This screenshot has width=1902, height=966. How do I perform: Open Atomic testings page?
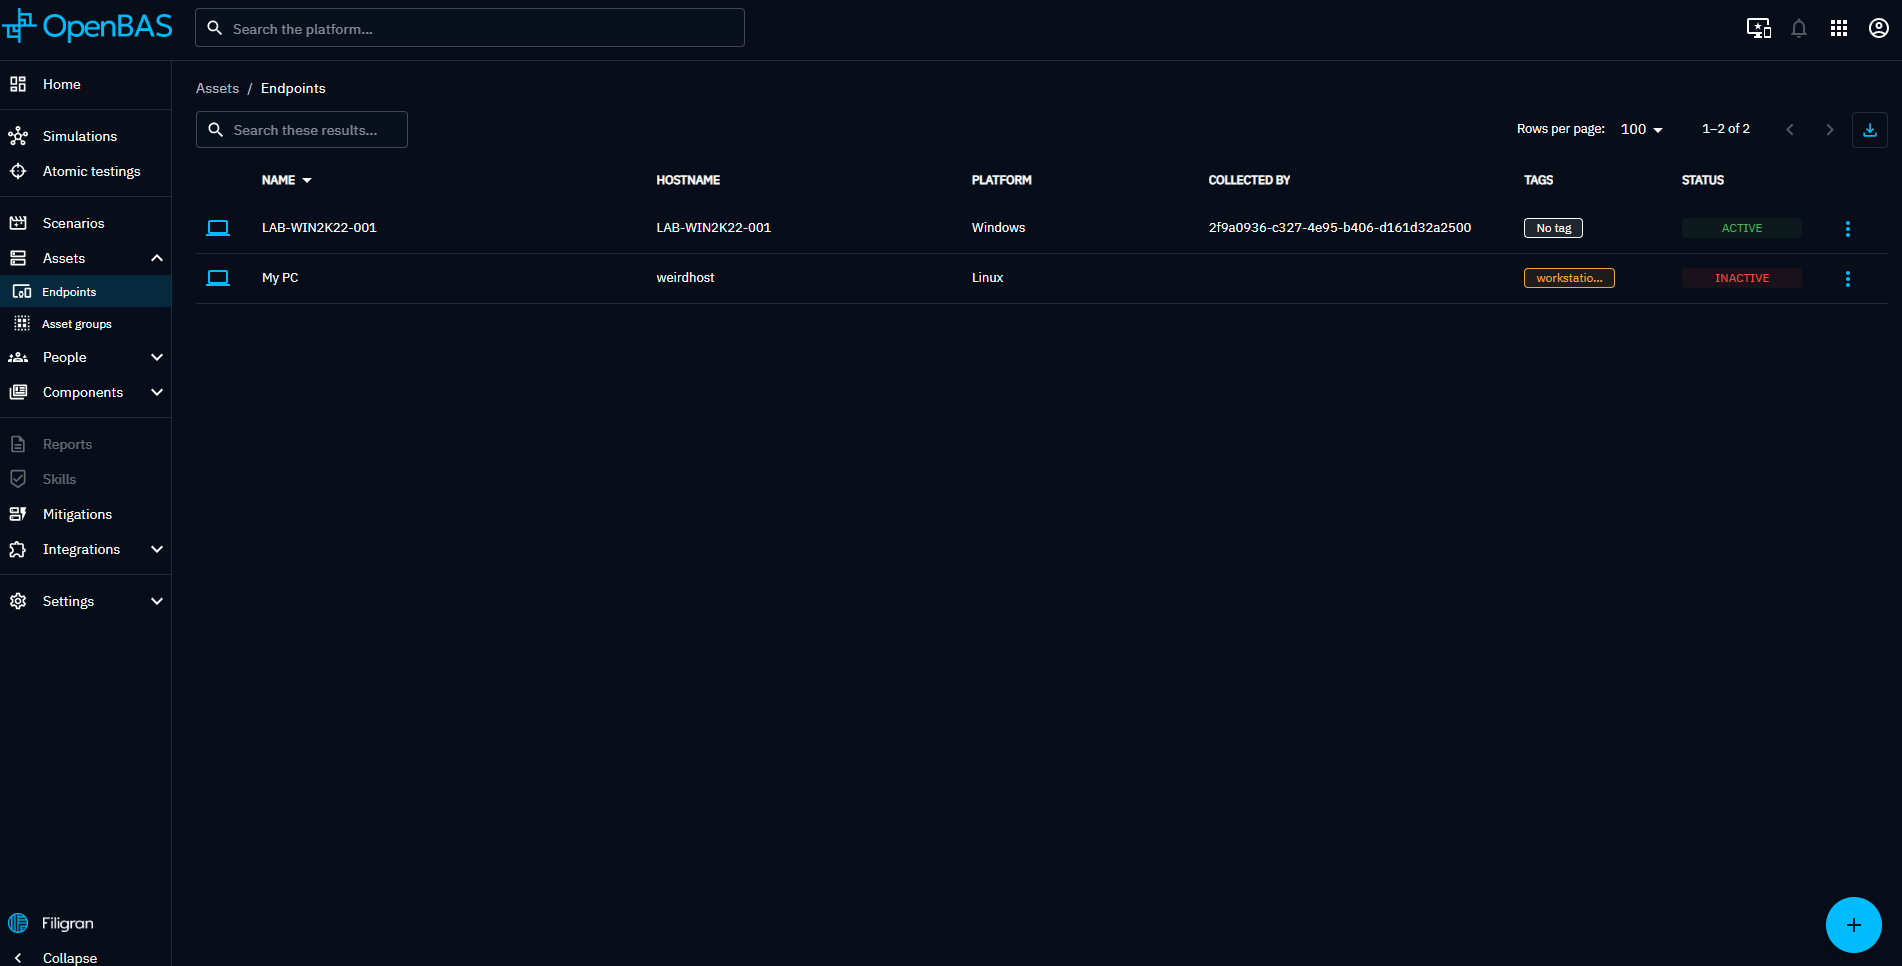point(91,171)
